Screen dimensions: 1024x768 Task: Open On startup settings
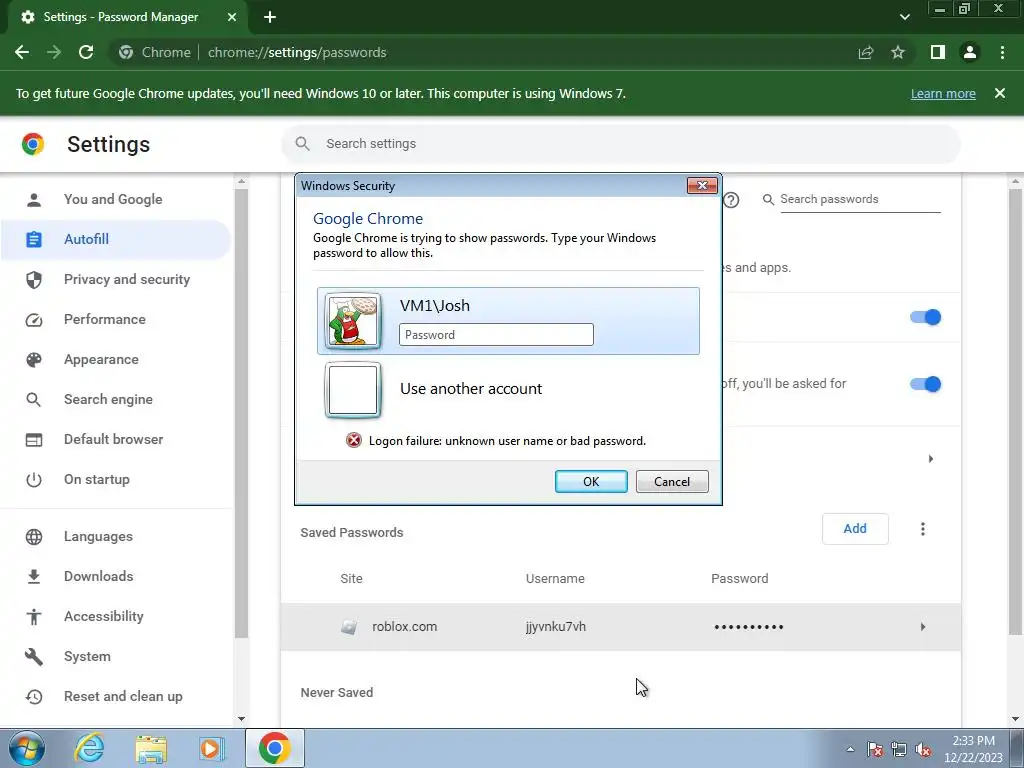tap(97, 479)
